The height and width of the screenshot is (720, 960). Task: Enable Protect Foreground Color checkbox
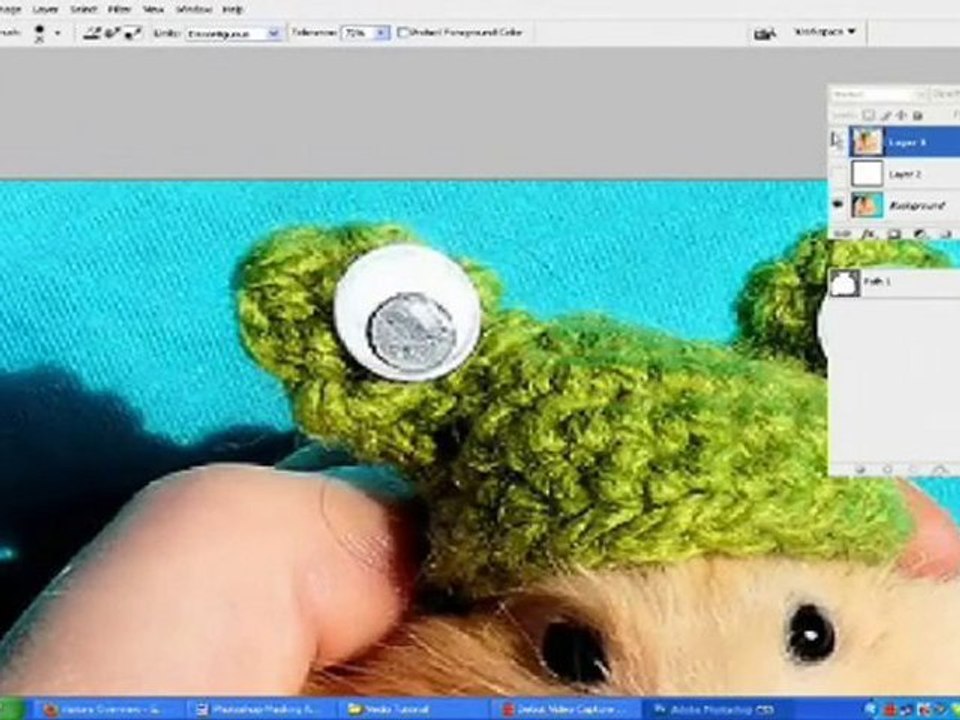(403, 32)
